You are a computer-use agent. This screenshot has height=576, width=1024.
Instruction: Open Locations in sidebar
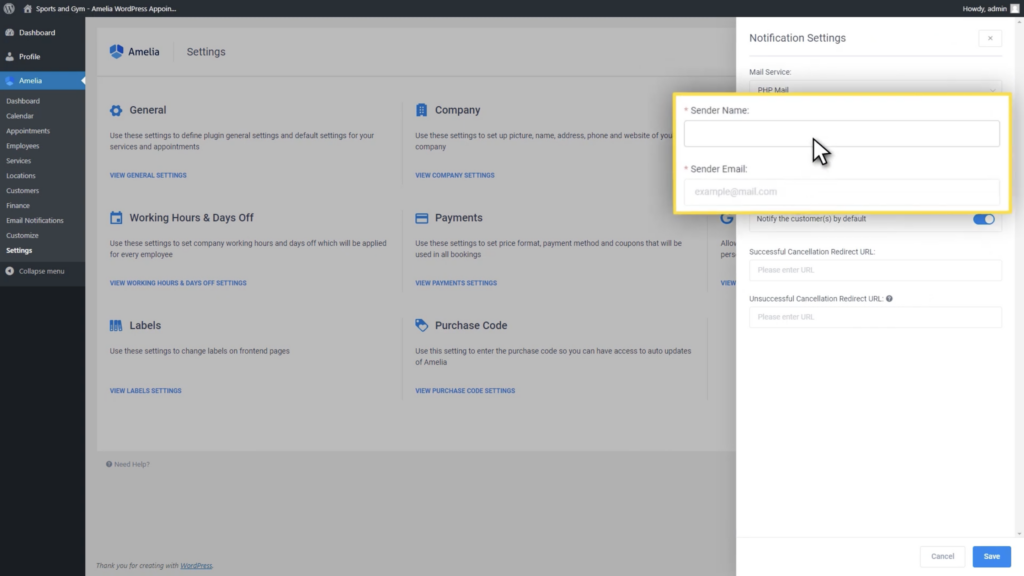(x=21, y=176)
